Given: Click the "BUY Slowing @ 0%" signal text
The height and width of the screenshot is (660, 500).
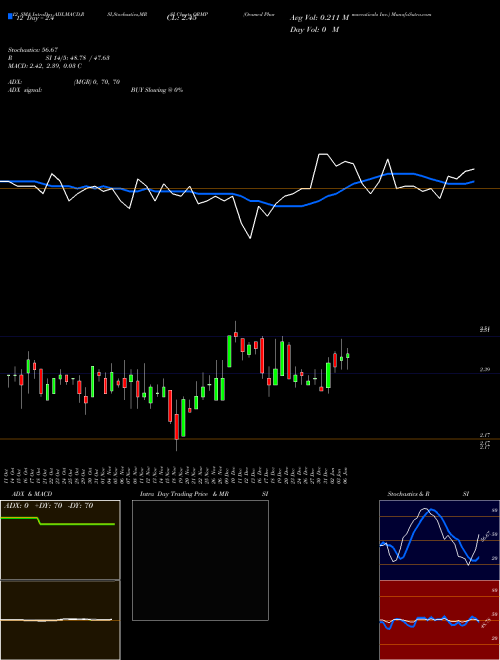Looking at the screenshot, I should (157, 90).
